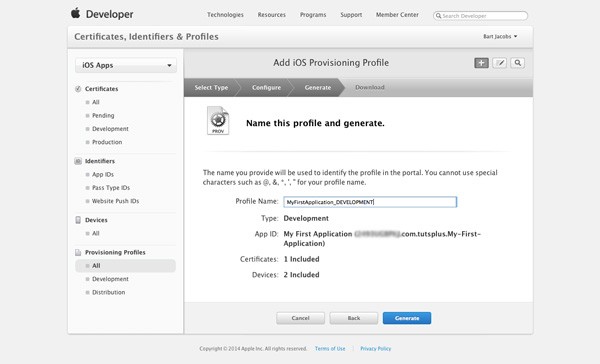Image resolution: width=600 pixels, height=364 pixels.
Task: Expand the Bart Jacobs account menu
Action: point(500,36)
